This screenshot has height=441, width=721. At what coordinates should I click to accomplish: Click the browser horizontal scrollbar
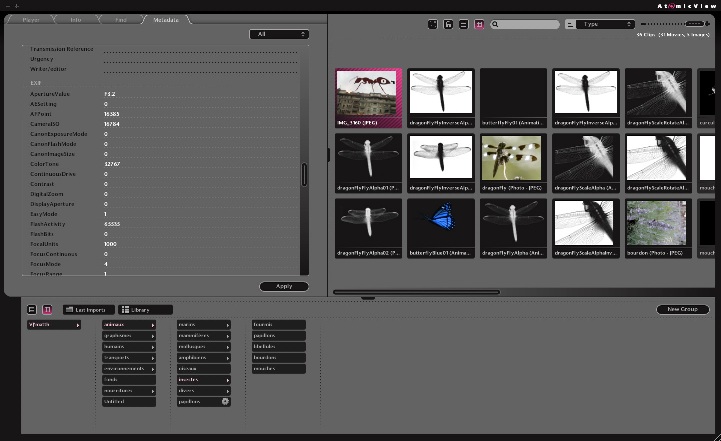tap(417, 292)
